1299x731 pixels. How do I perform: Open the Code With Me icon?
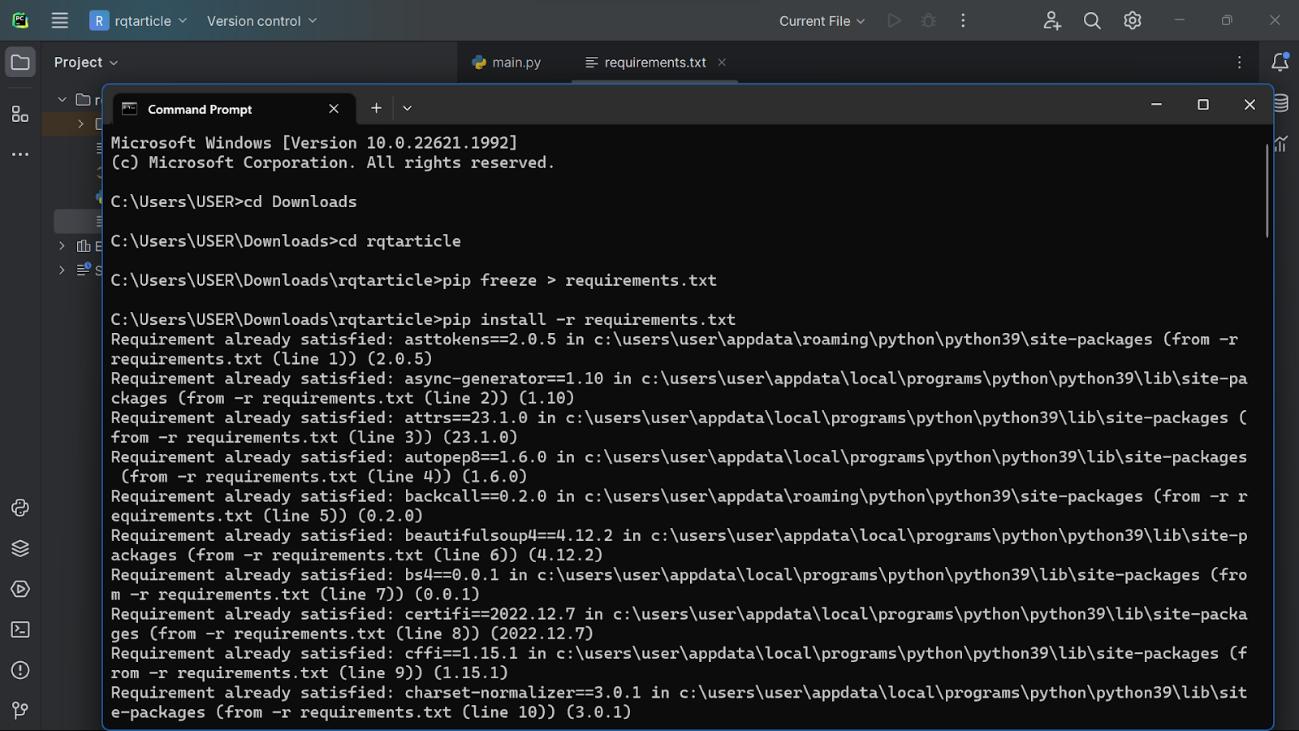[1052, 20]
